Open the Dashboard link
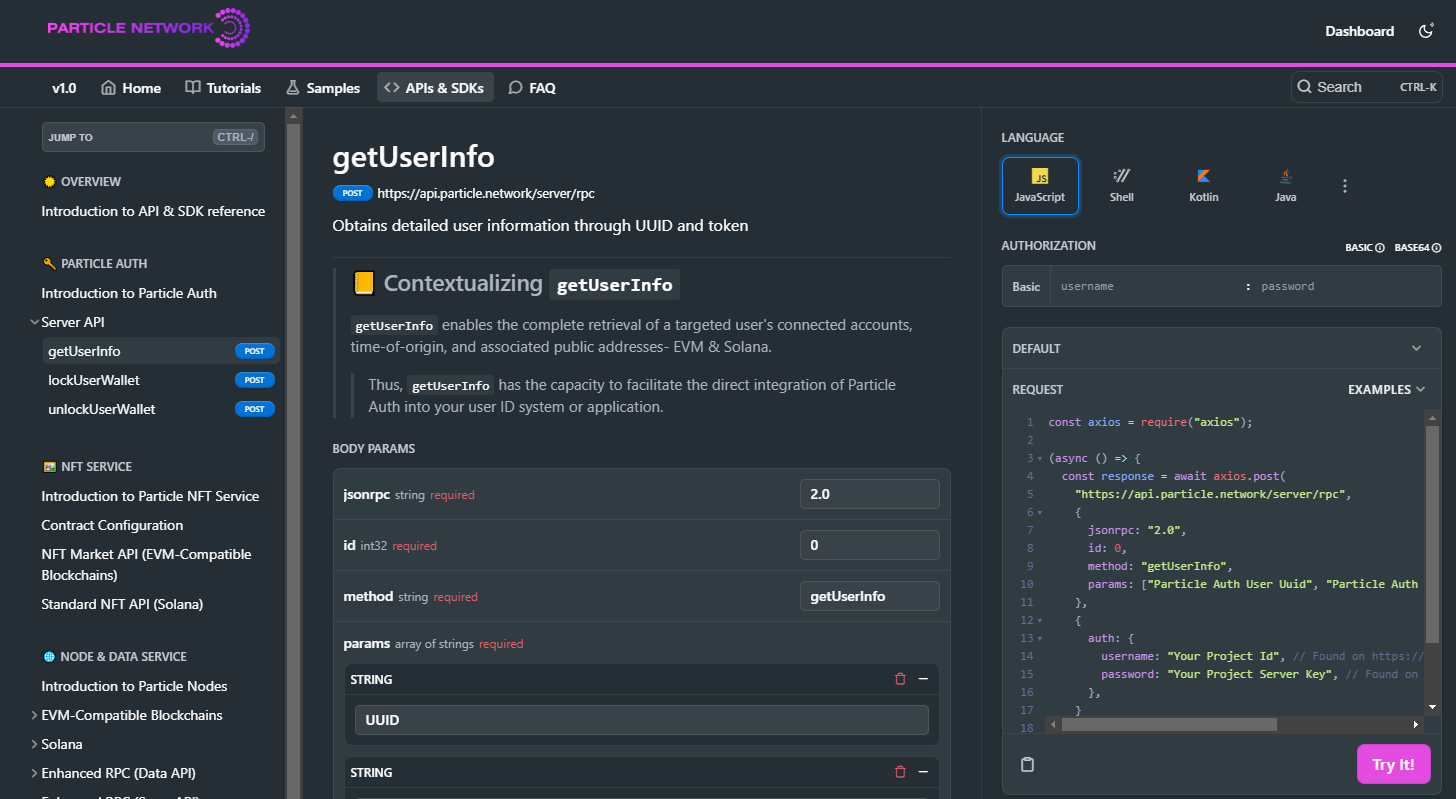The image size is (1456, 799). (1359, 31)
